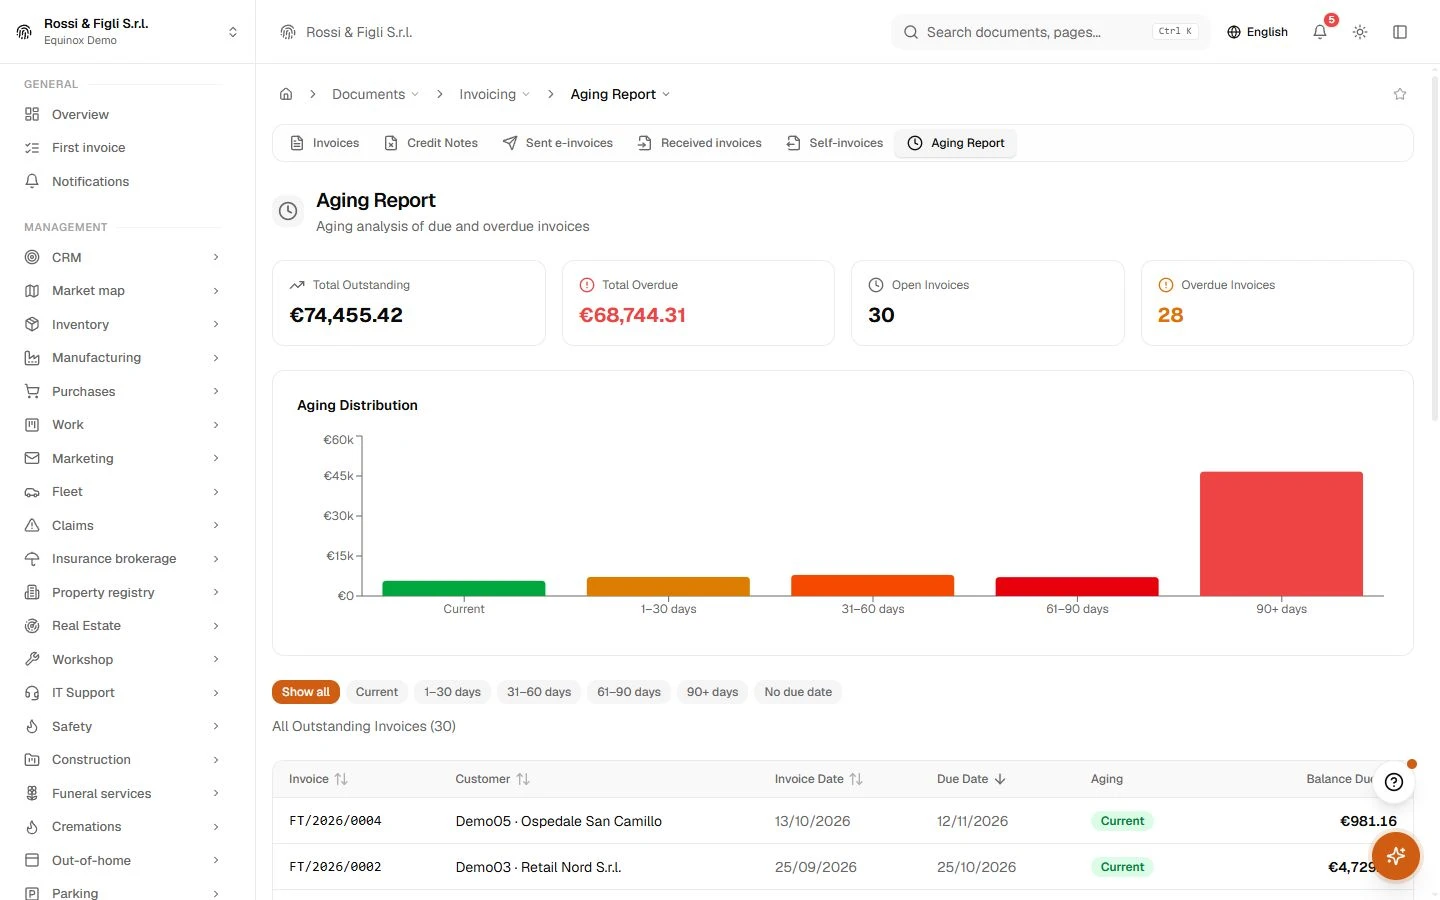This screenshot has height=900, width=1440.
Task: Open the notifications bell icon
Action: [1320, 32]
